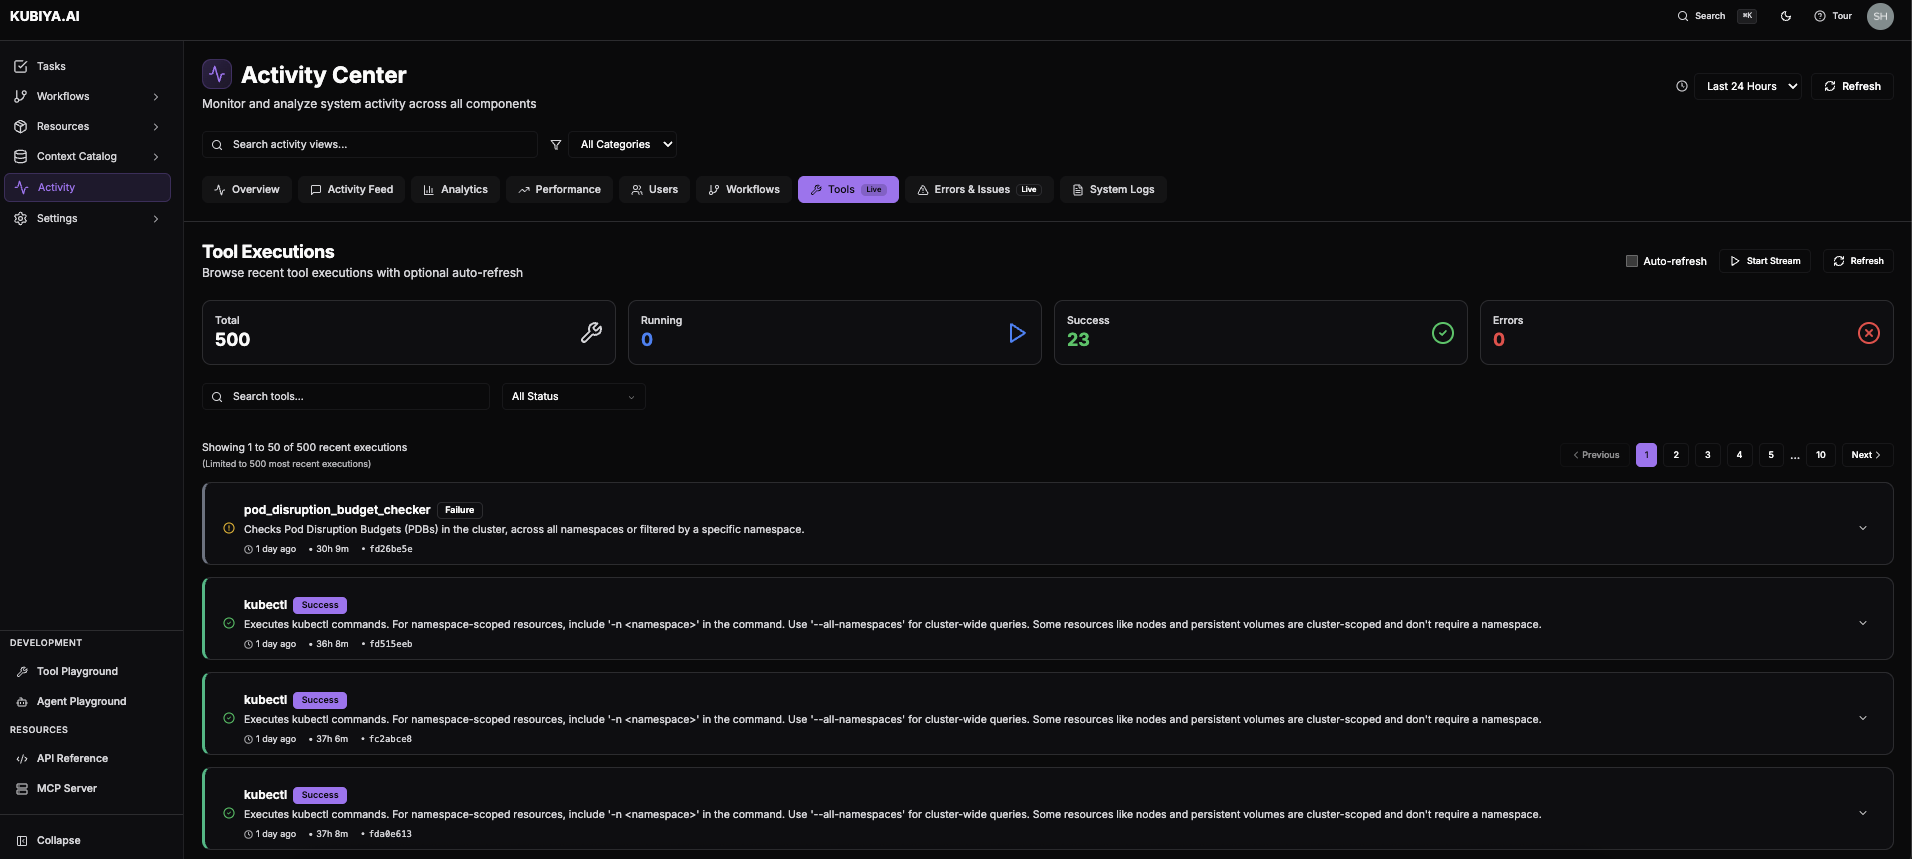Screen dimensions: 1912x859
Task: Click the KUBIYA.AI logo
Action: pos(45,16)
